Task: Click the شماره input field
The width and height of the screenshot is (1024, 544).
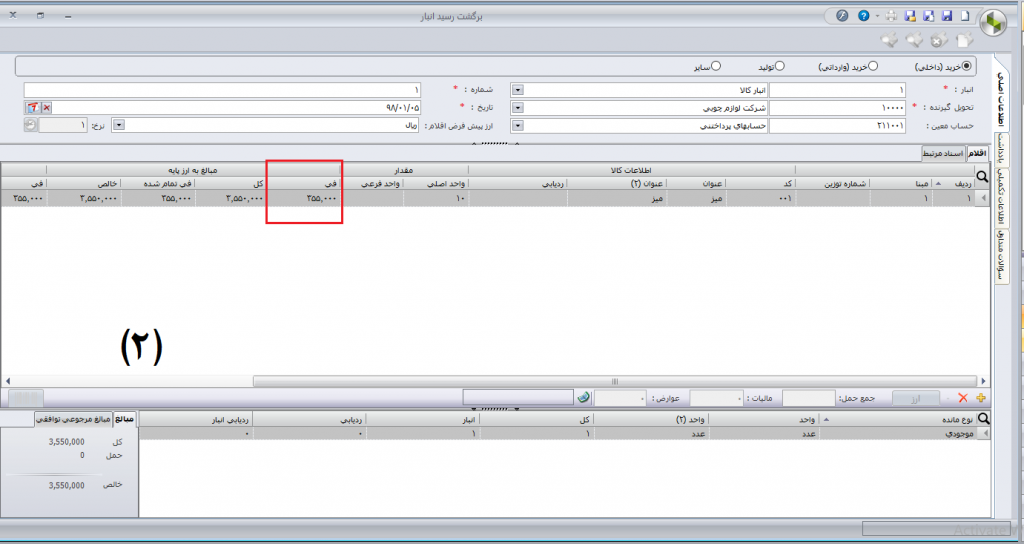Action: click(222, 90)
